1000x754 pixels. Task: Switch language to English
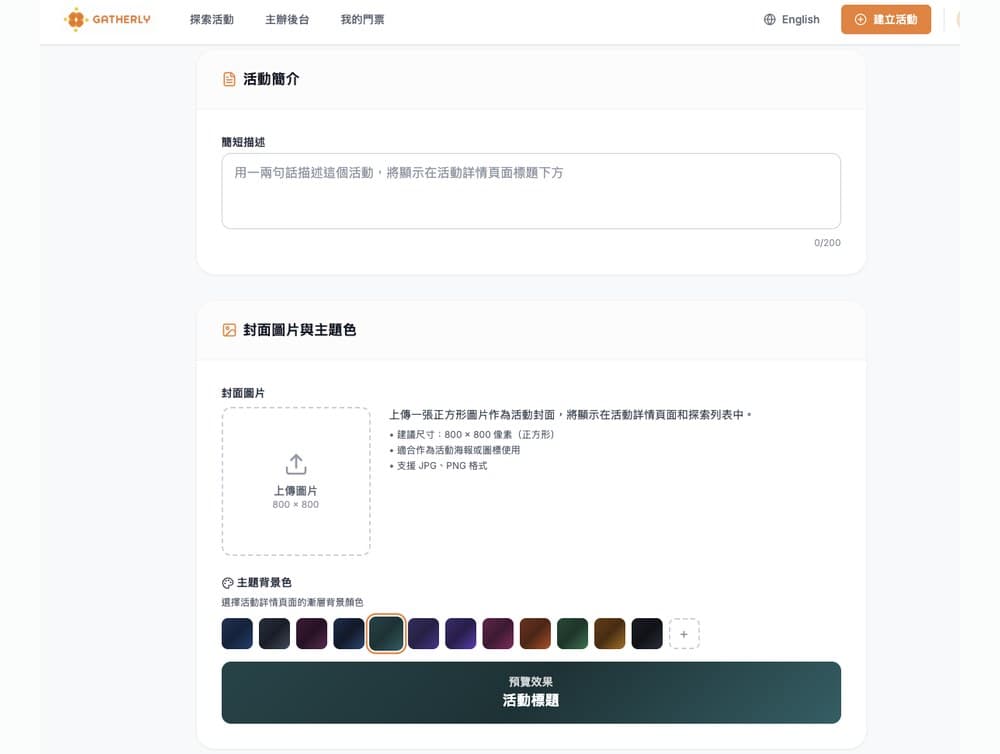coord(791,19)
